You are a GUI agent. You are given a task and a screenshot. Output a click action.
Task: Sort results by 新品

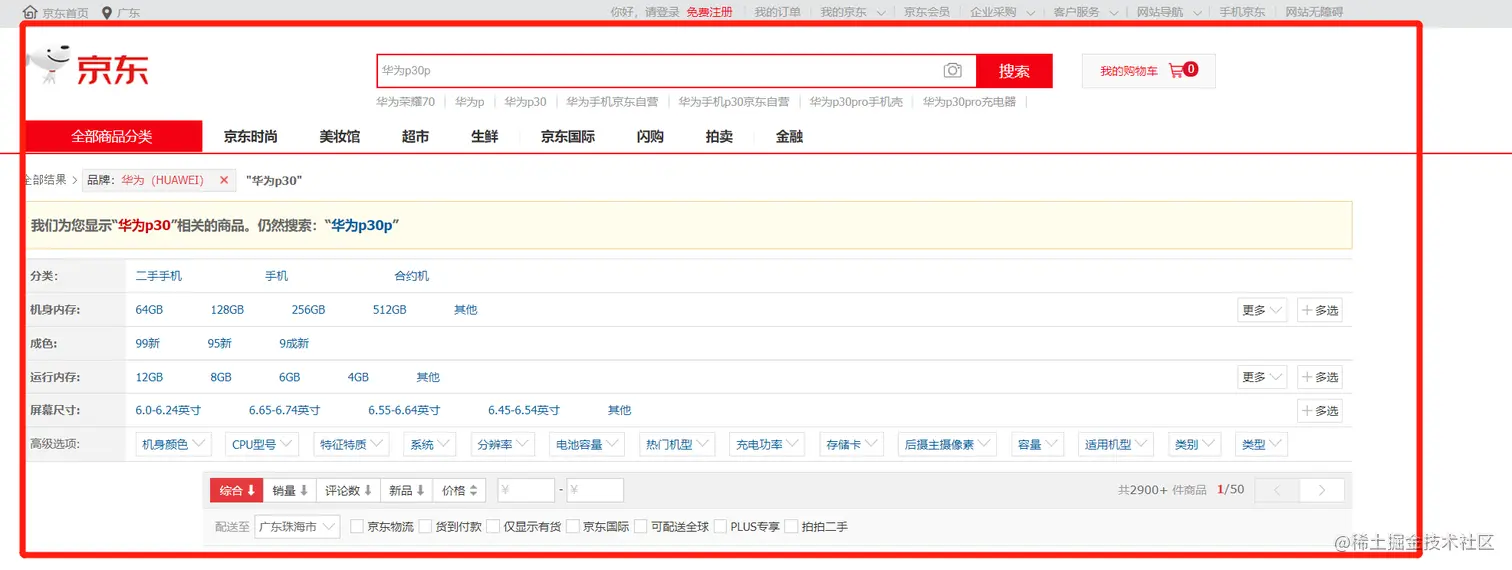407,490
